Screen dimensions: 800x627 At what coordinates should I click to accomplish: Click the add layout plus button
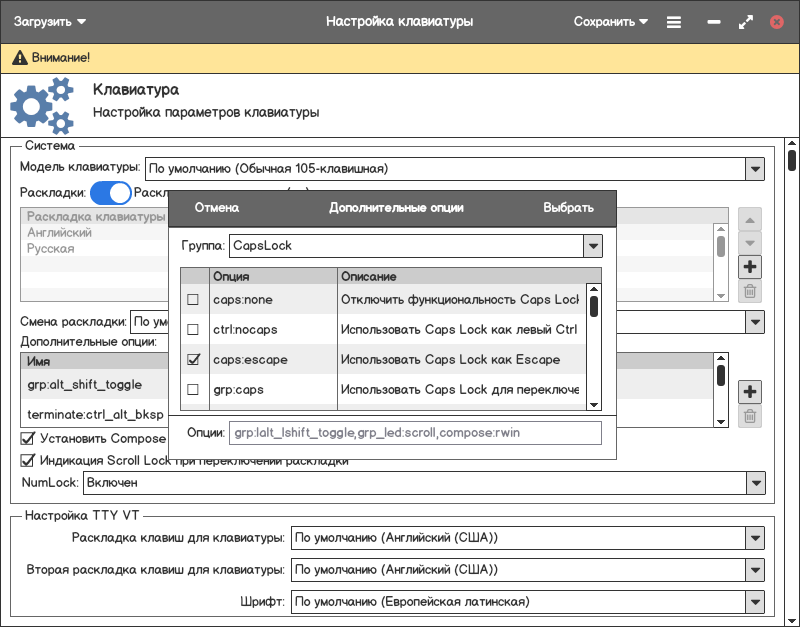[x=749, y=267]
